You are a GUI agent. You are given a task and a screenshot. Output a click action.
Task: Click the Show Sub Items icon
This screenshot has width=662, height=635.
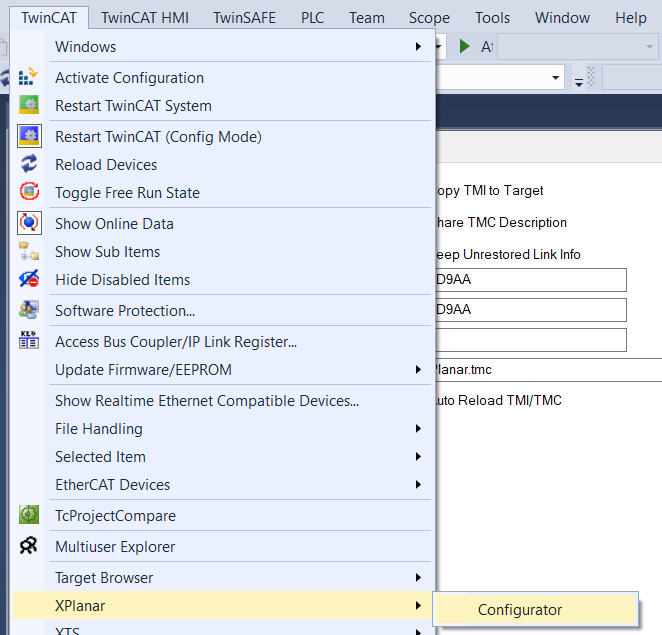[x=29, y=251]
